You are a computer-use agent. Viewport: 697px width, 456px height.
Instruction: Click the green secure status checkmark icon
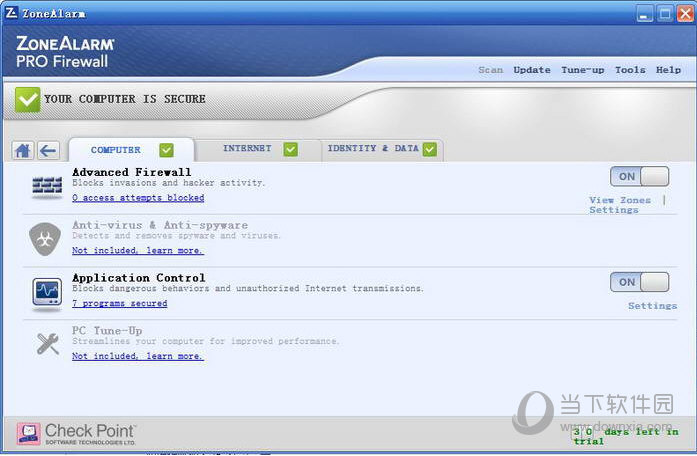[27, 100]
